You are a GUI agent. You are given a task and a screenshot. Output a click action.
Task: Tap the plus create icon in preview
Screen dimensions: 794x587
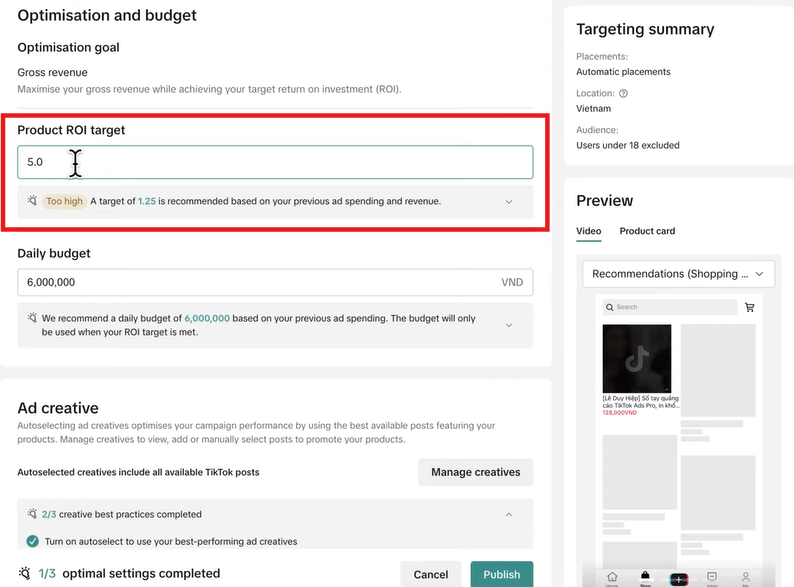click(679, 579)
